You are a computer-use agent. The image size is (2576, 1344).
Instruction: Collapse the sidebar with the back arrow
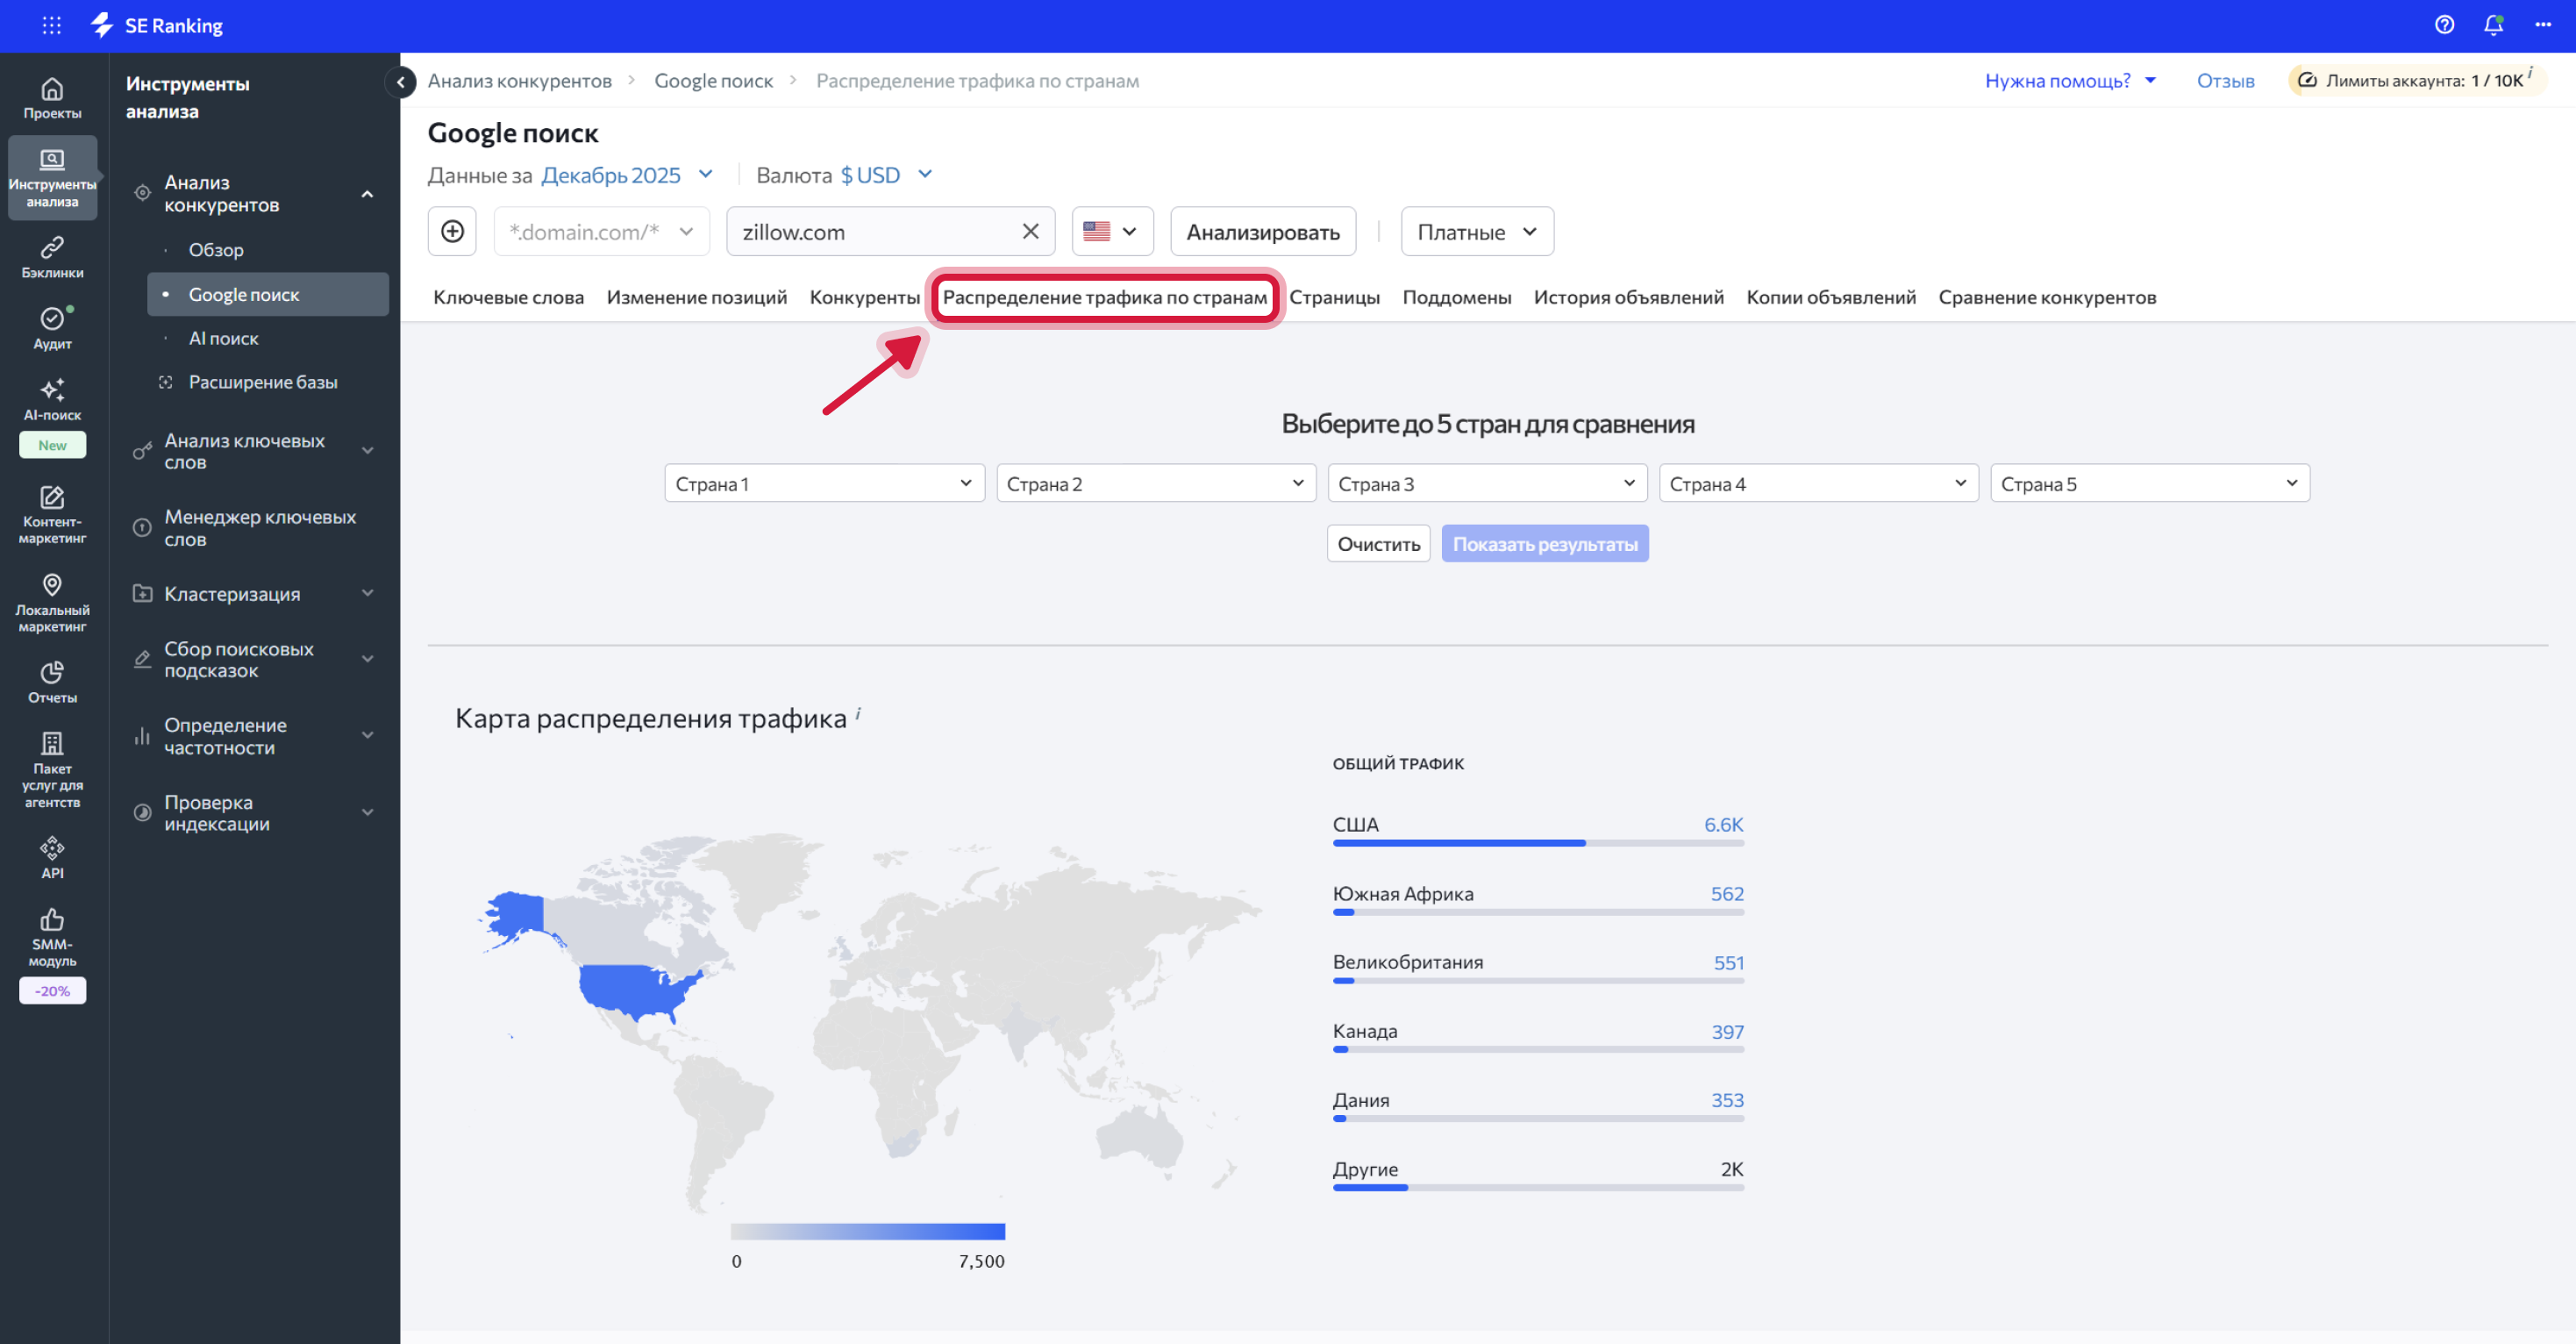click(400, 82)
